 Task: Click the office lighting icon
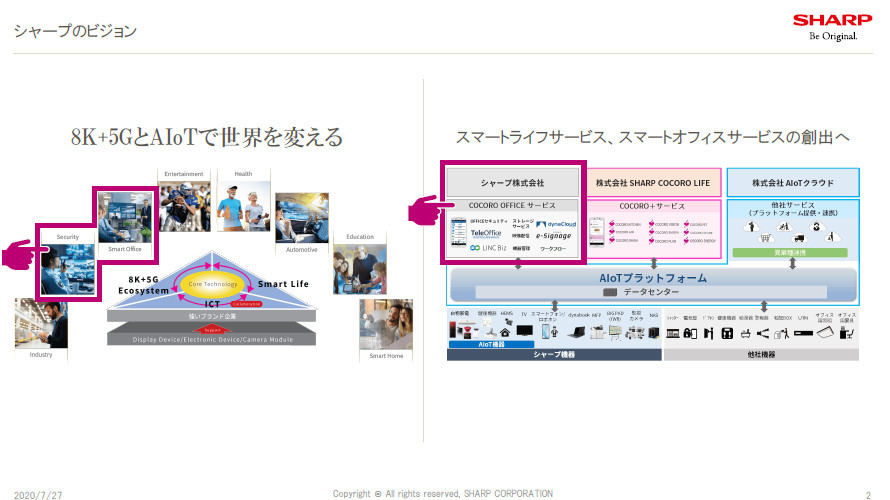point(825,333)
